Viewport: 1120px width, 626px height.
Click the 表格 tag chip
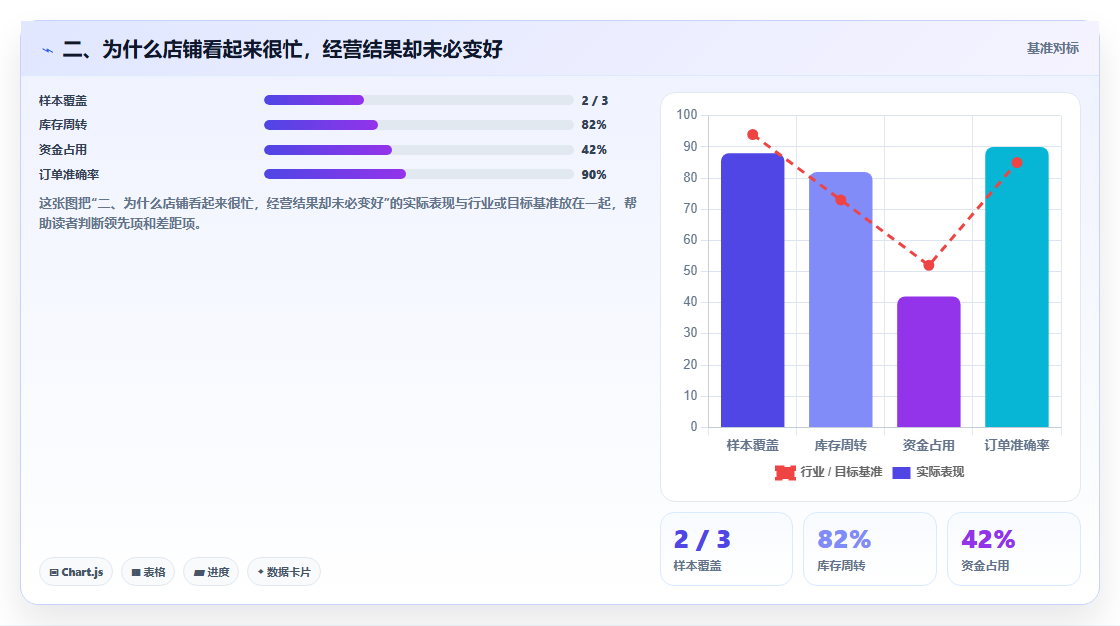point(148,572)
